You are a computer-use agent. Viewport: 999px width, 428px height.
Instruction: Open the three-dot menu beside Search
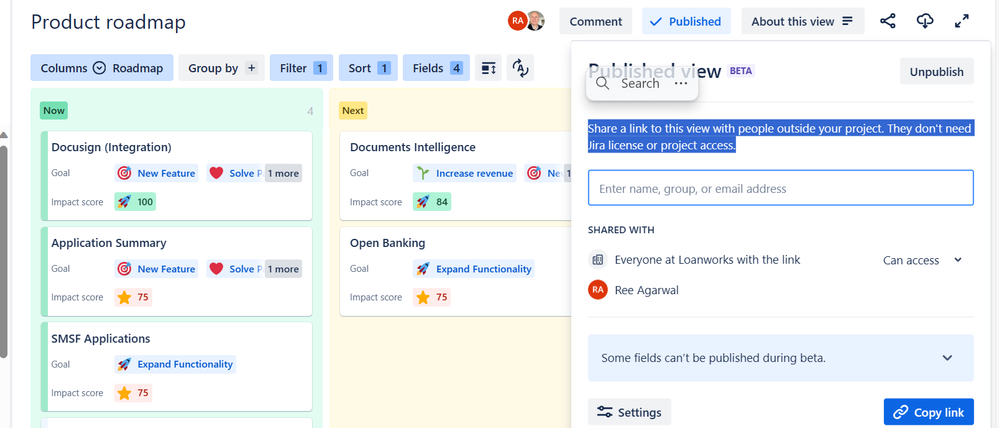coord(680,83)
